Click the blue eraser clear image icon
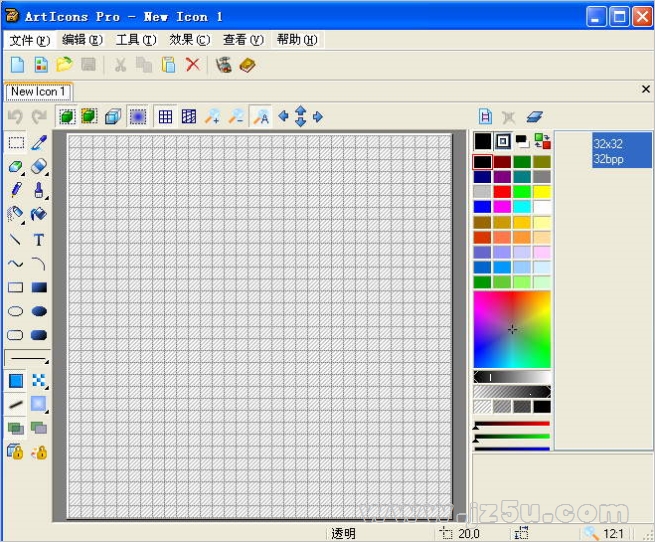The image size is (655, 542). point(534,117)
